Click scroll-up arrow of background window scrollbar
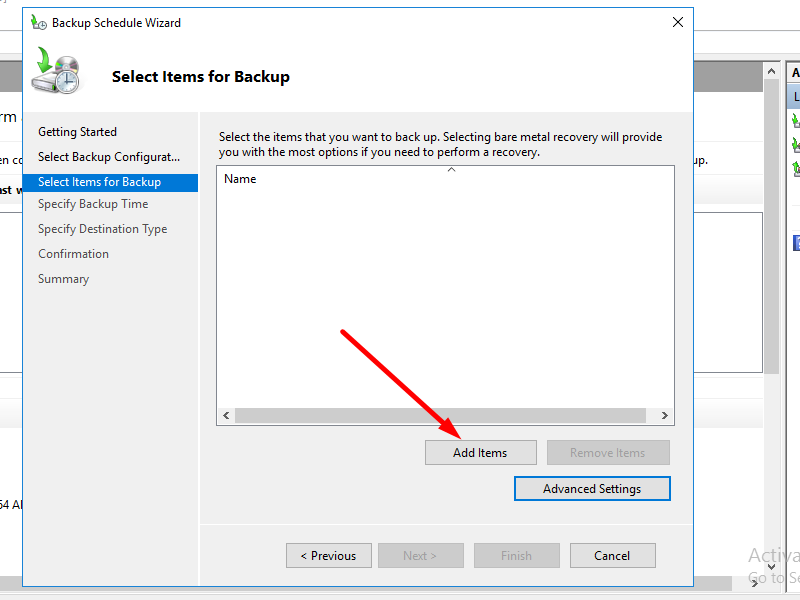This screenshot has height=600, width=800. pyautogui.click(x=770, y=71)
